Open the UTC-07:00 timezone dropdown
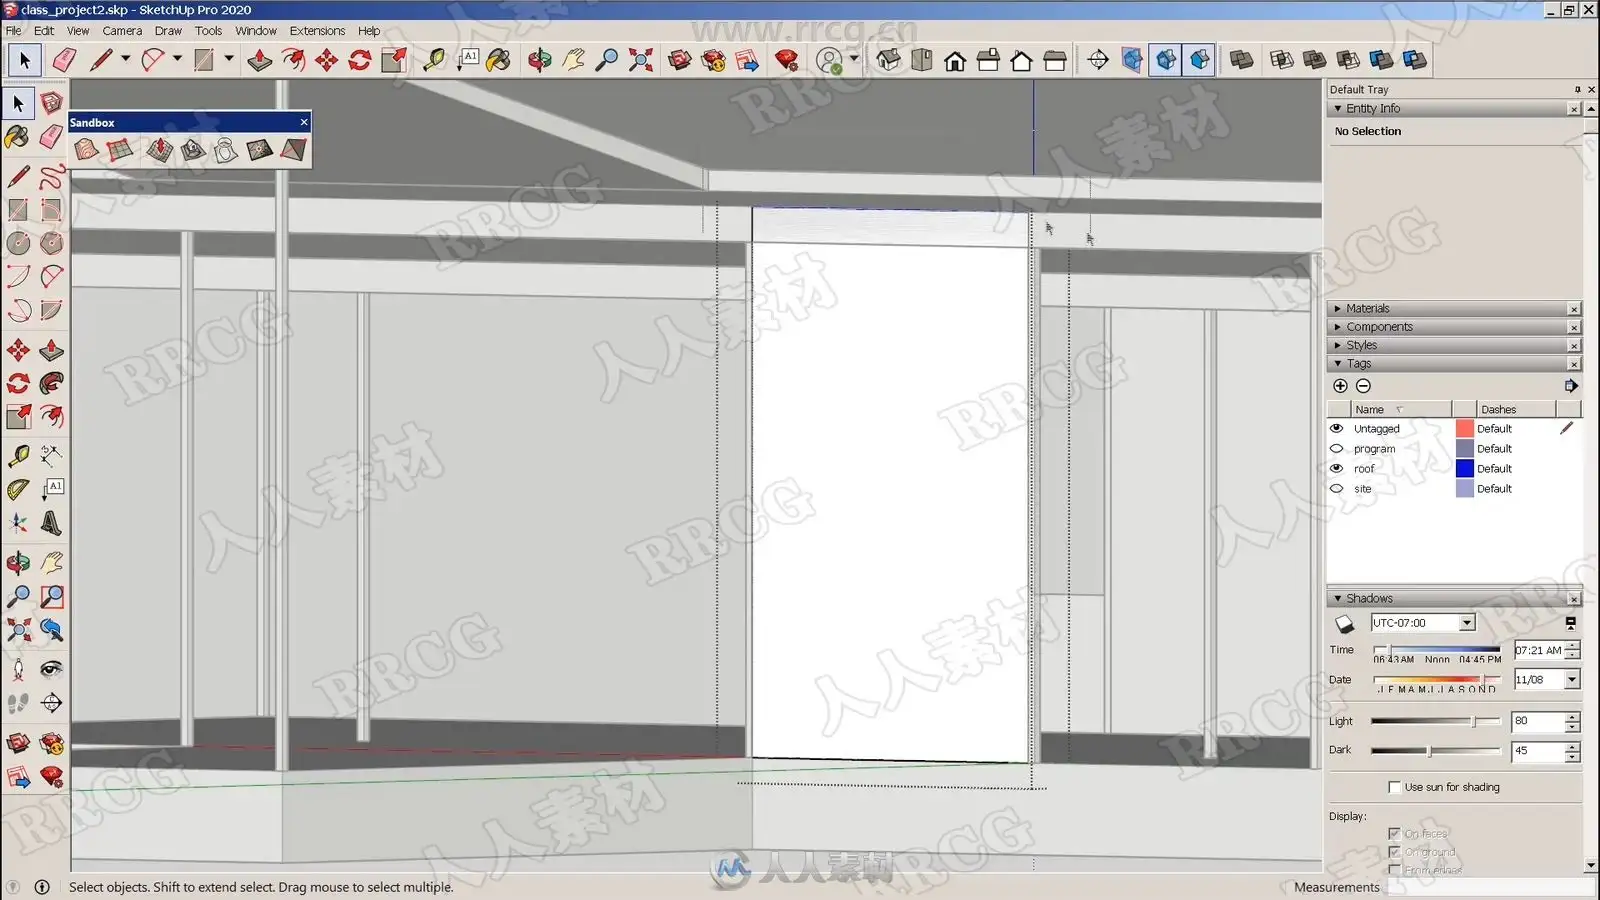 tap(1466, 623)
